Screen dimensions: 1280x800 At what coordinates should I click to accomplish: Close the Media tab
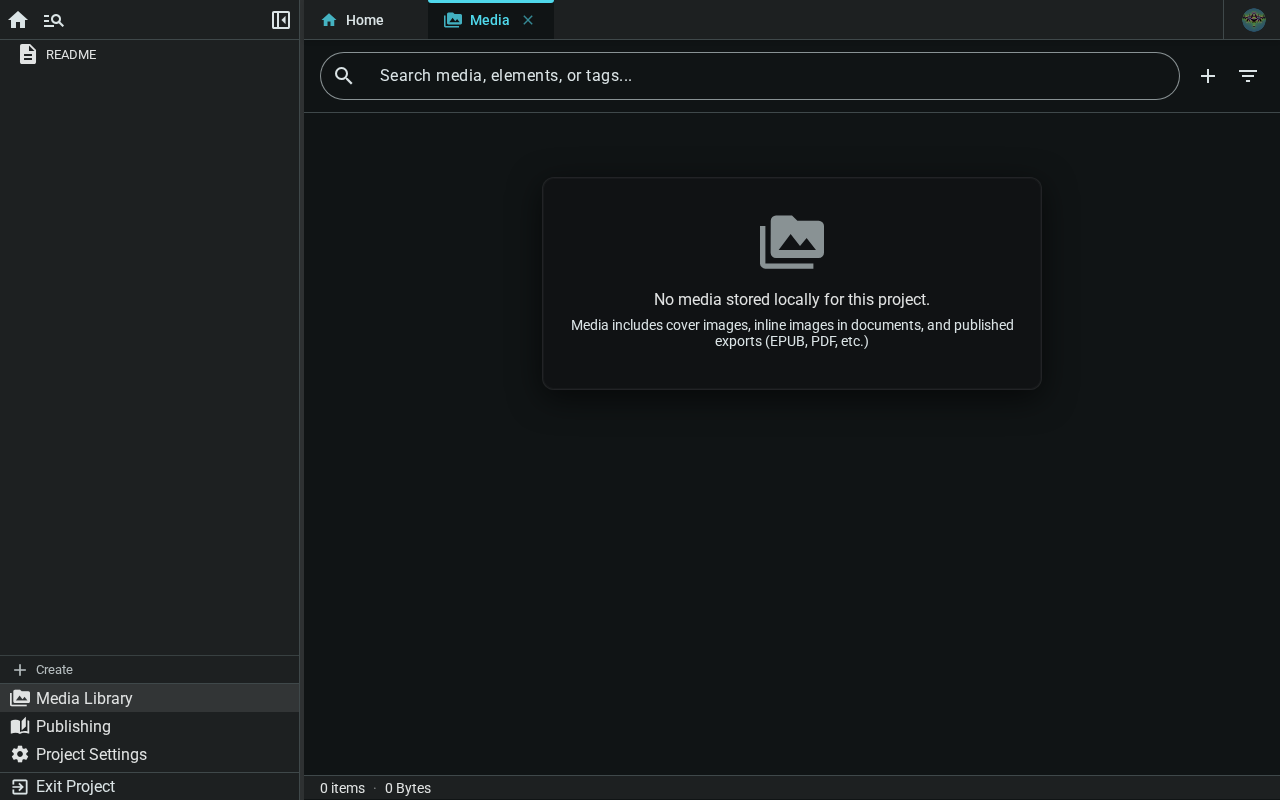tap(528, 20)
